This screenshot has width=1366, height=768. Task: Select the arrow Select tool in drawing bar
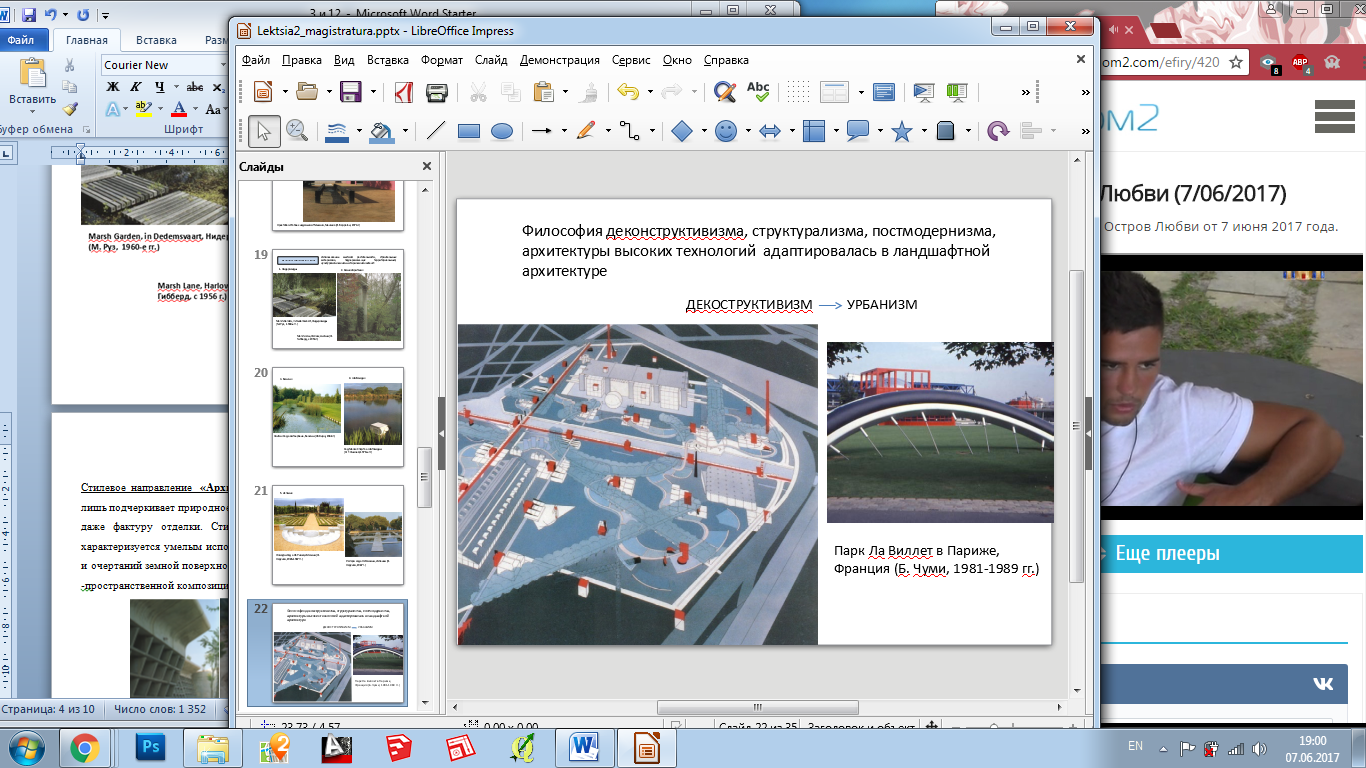click(x=264, y=131)
